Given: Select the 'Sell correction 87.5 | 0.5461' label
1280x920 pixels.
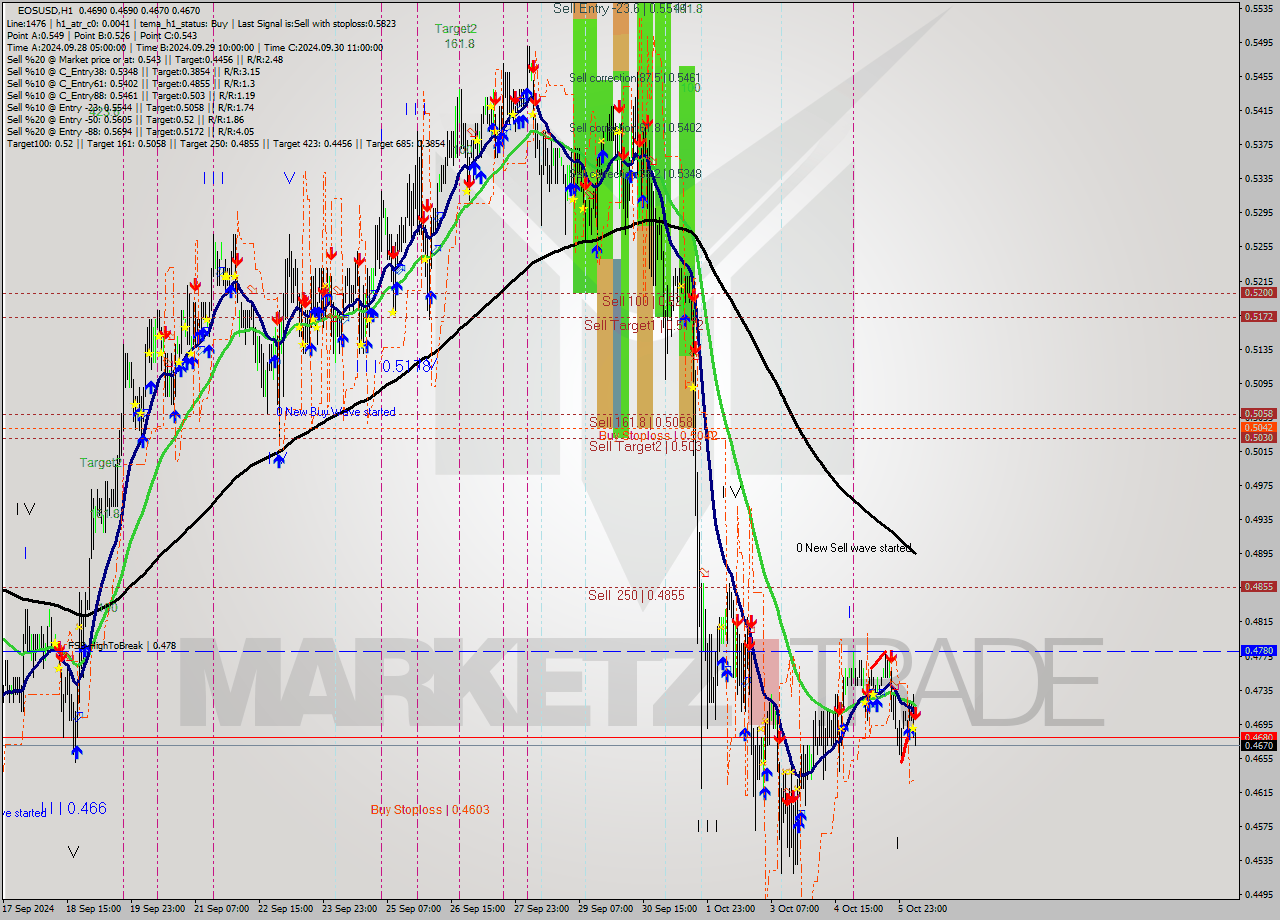Looking at the screenshot, I should (635, 78).
